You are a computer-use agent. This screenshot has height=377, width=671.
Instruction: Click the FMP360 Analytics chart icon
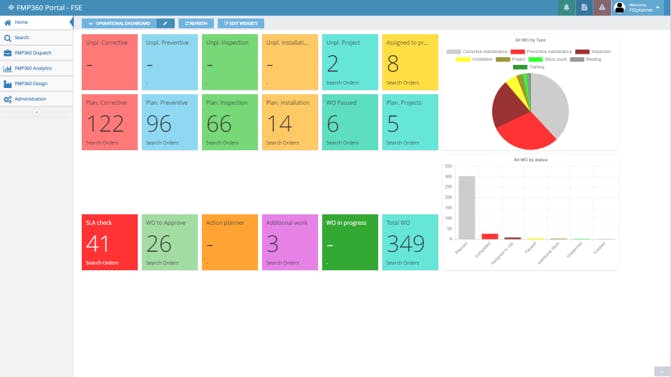[x=7, y=68]
